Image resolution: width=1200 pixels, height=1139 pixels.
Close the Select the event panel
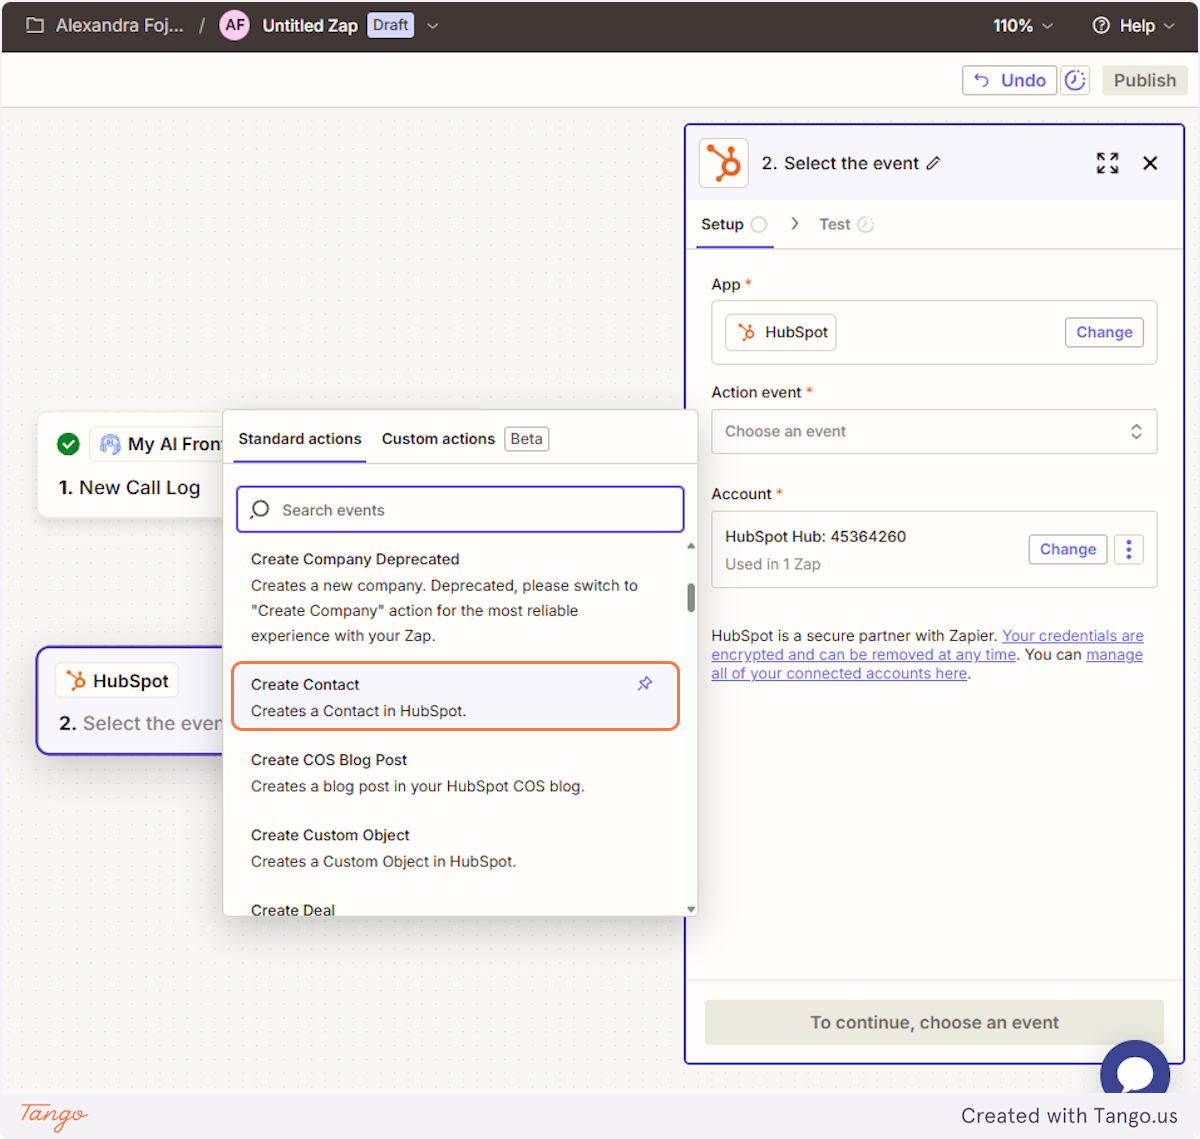coord(1150,163)
